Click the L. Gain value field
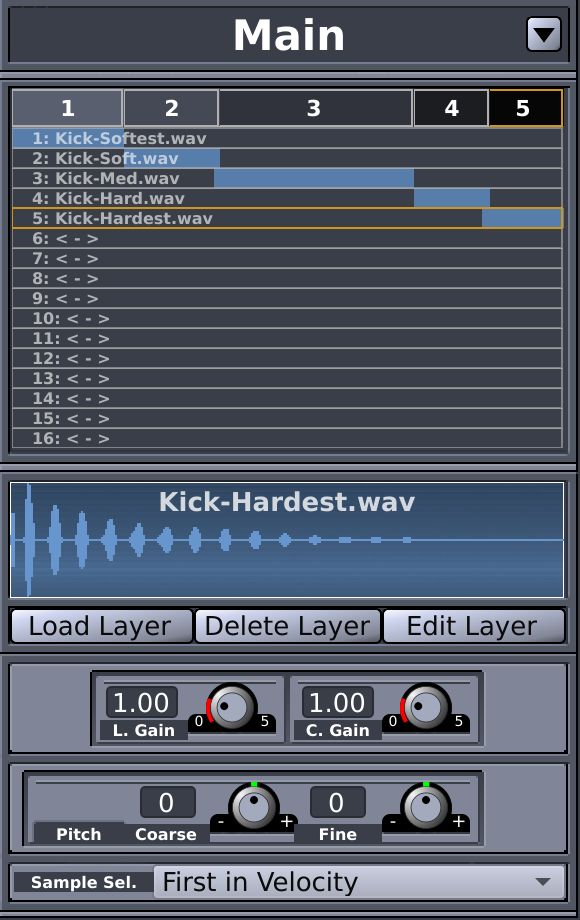The width and height of the screenshot is (580, 920). pos(141,702)
